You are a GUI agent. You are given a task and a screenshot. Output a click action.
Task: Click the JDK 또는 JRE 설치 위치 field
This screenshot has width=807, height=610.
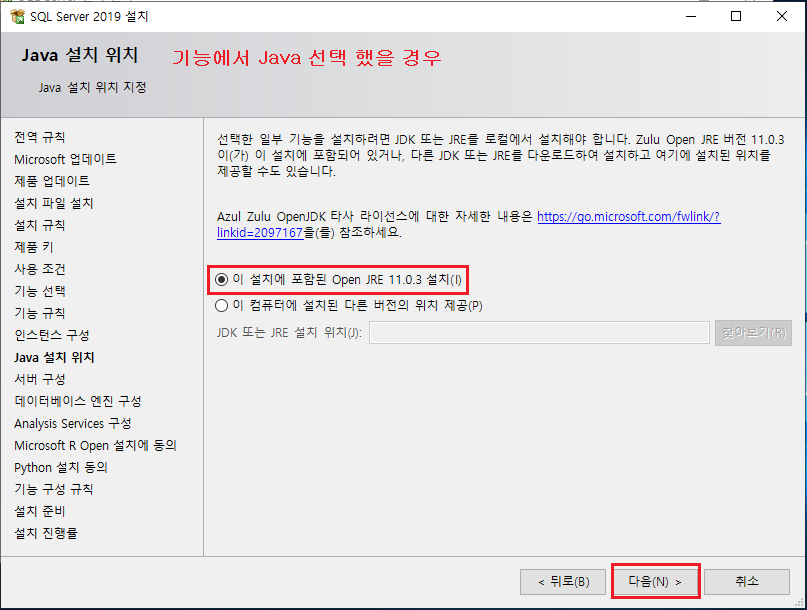point(539,333)
